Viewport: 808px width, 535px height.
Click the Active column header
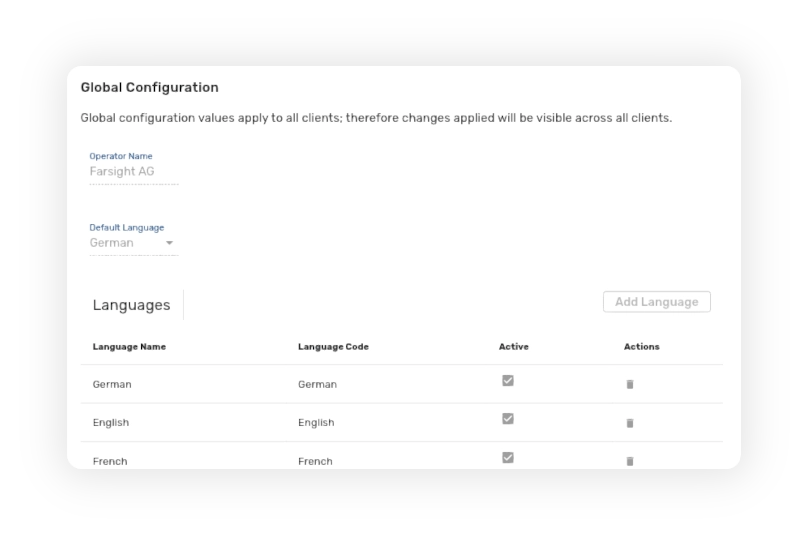pos(514,347)
